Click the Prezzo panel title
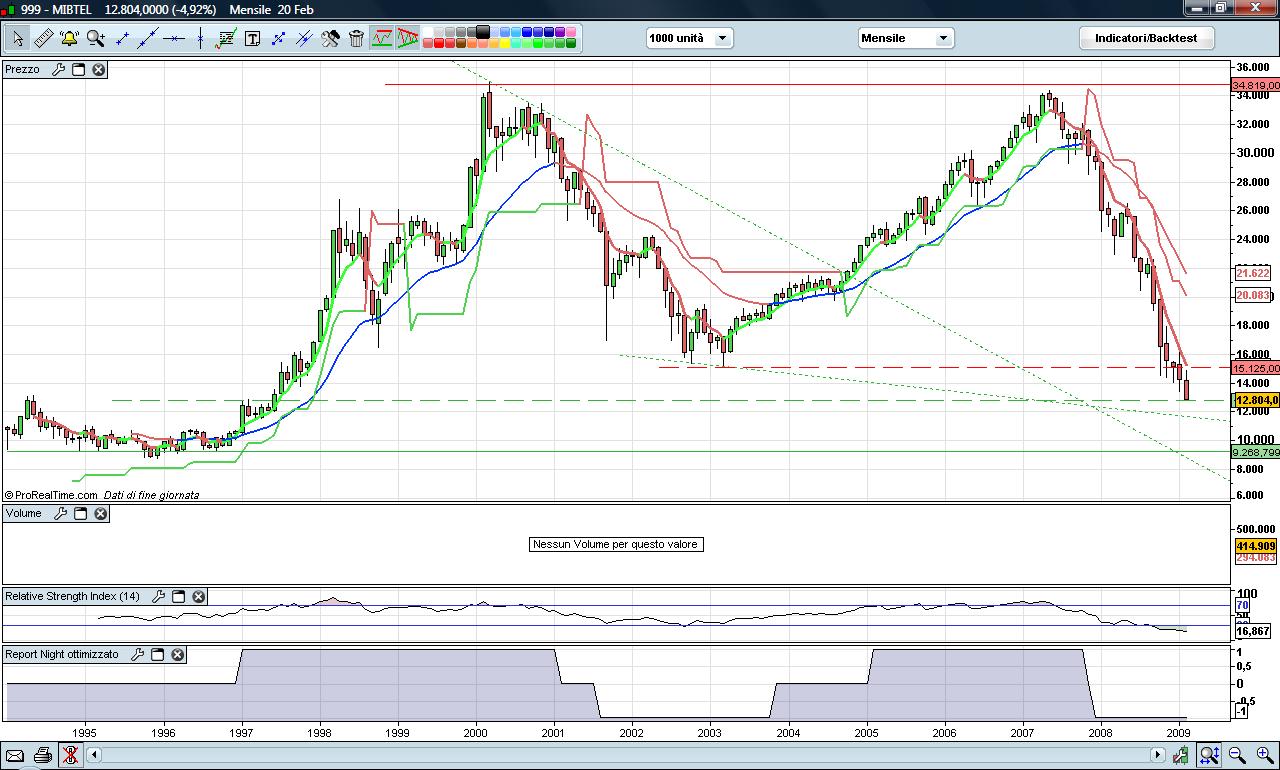1280x770 pixels. [x=22, y=70]
